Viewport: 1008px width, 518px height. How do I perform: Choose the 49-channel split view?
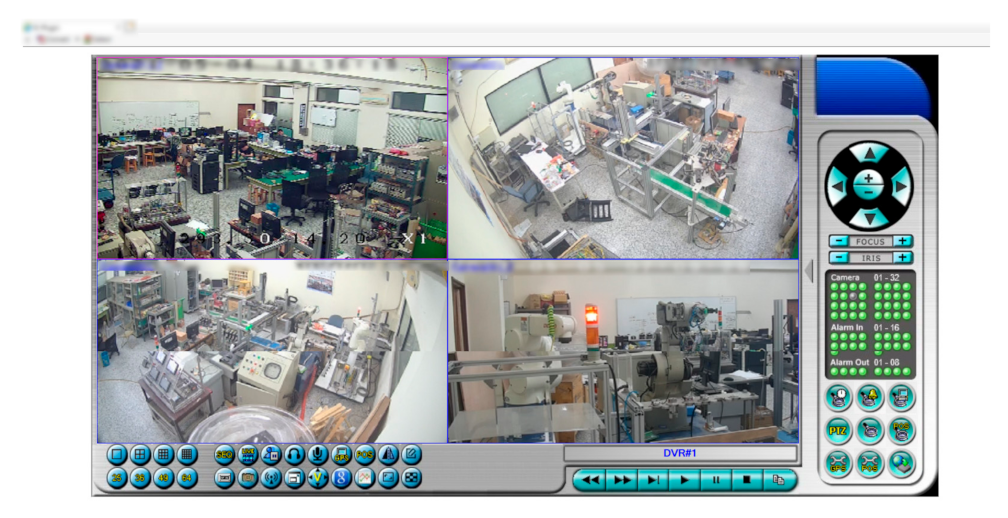(163, 478)
